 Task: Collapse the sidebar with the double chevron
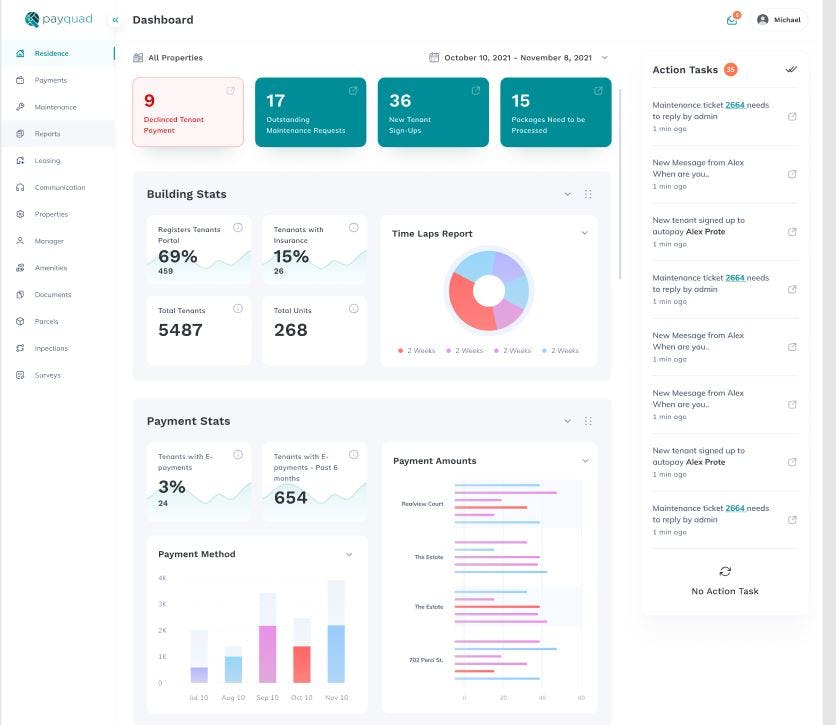[x=114, y=18]
